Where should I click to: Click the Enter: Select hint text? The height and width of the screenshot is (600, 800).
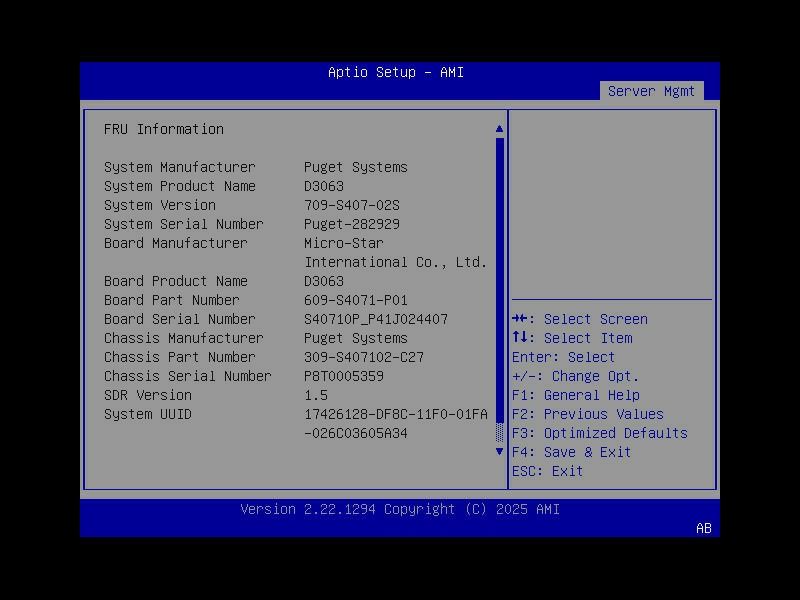(566, 357)
